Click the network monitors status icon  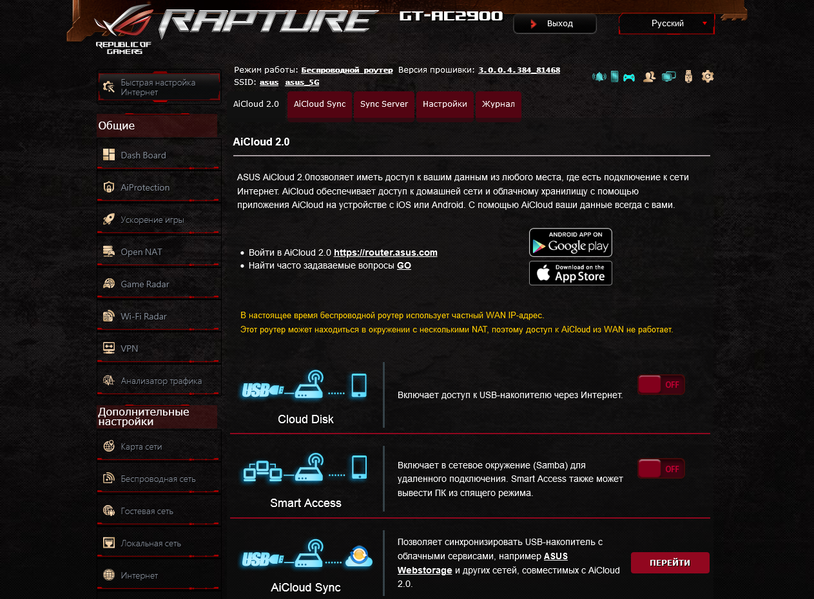pos(669,77)
